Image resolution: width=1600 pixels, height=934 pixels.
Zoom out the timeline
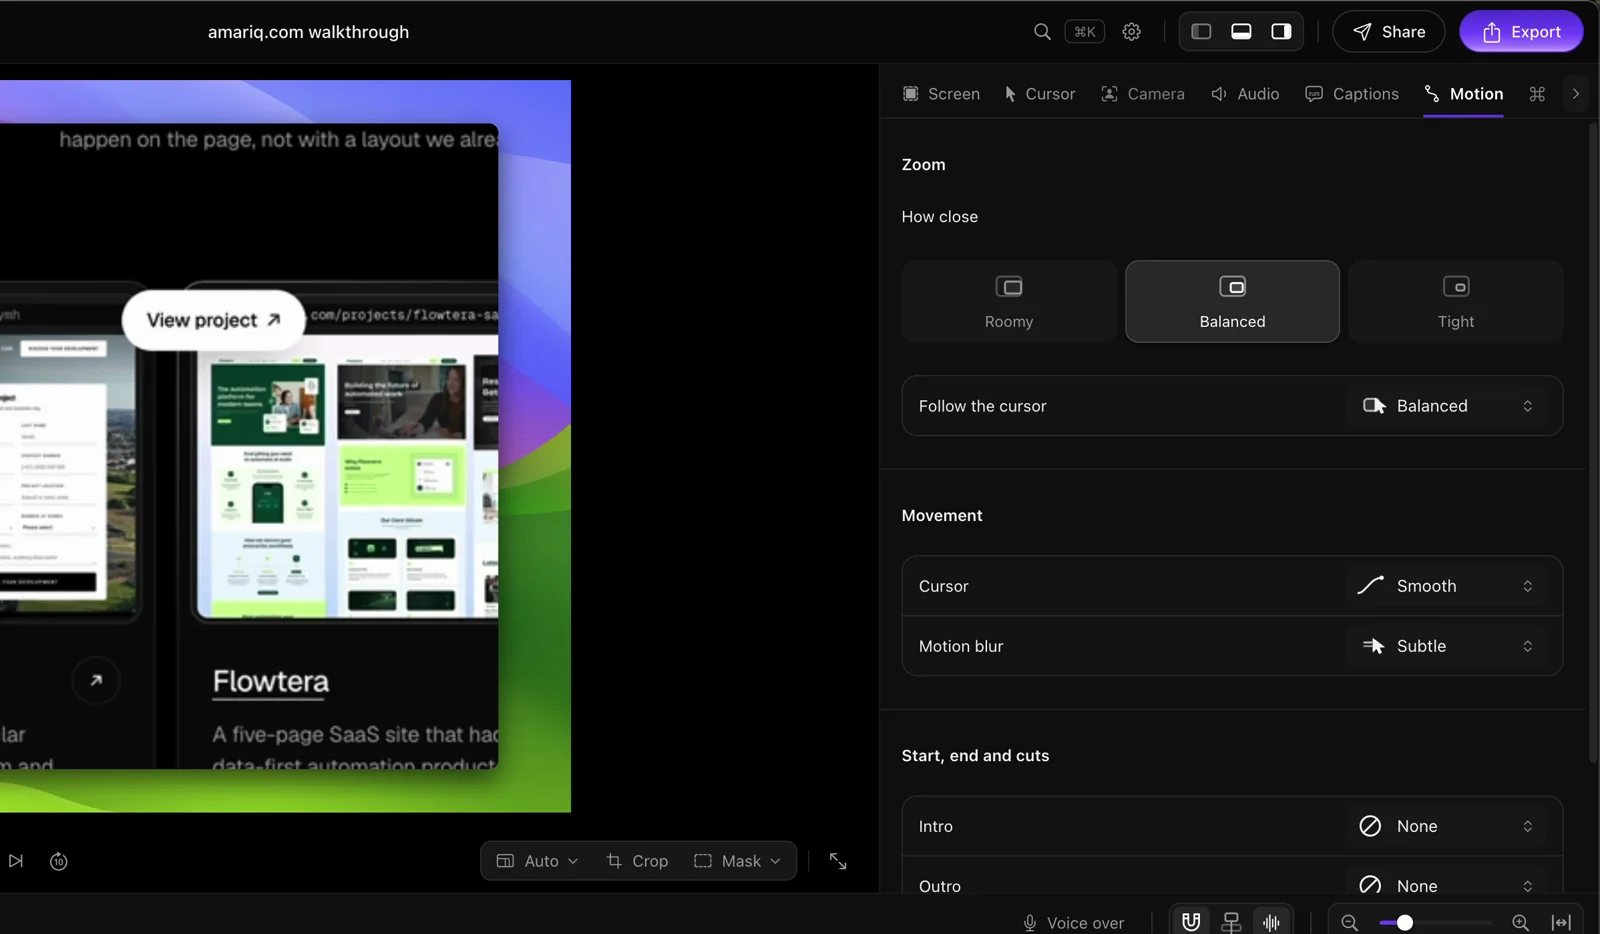pos(1349,923)
